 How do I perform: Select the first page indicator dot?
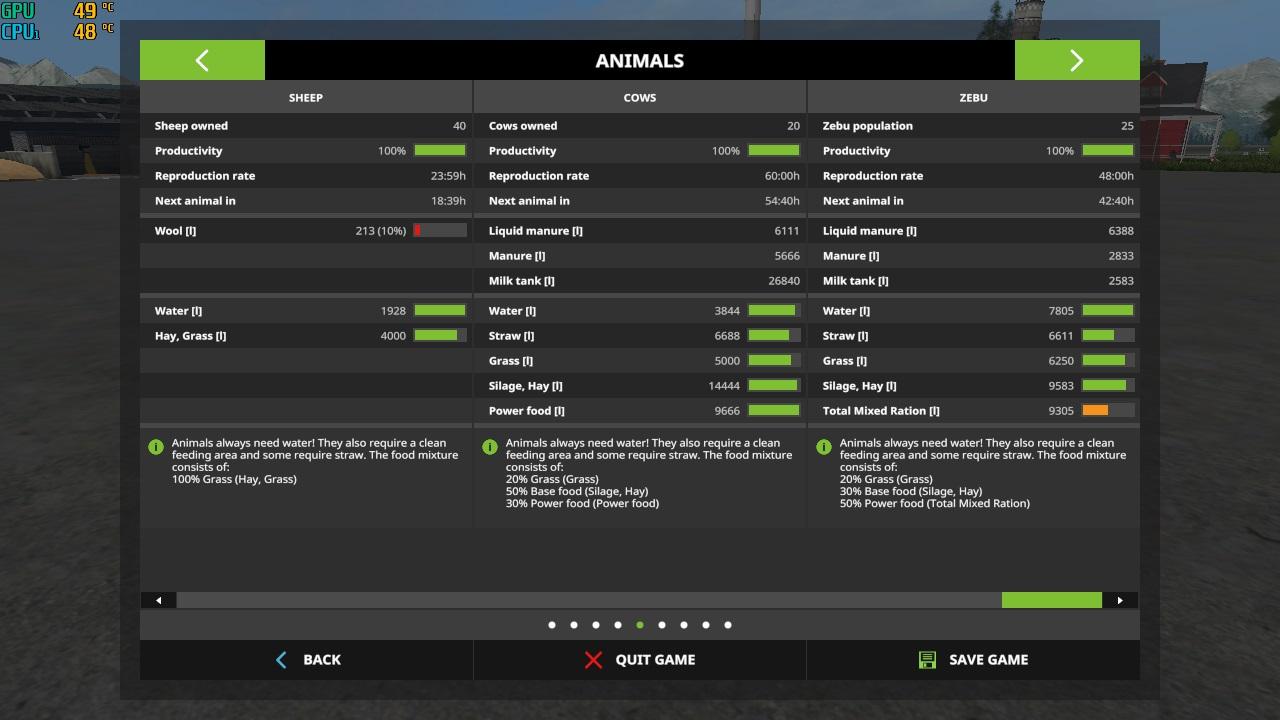[552, 625]
